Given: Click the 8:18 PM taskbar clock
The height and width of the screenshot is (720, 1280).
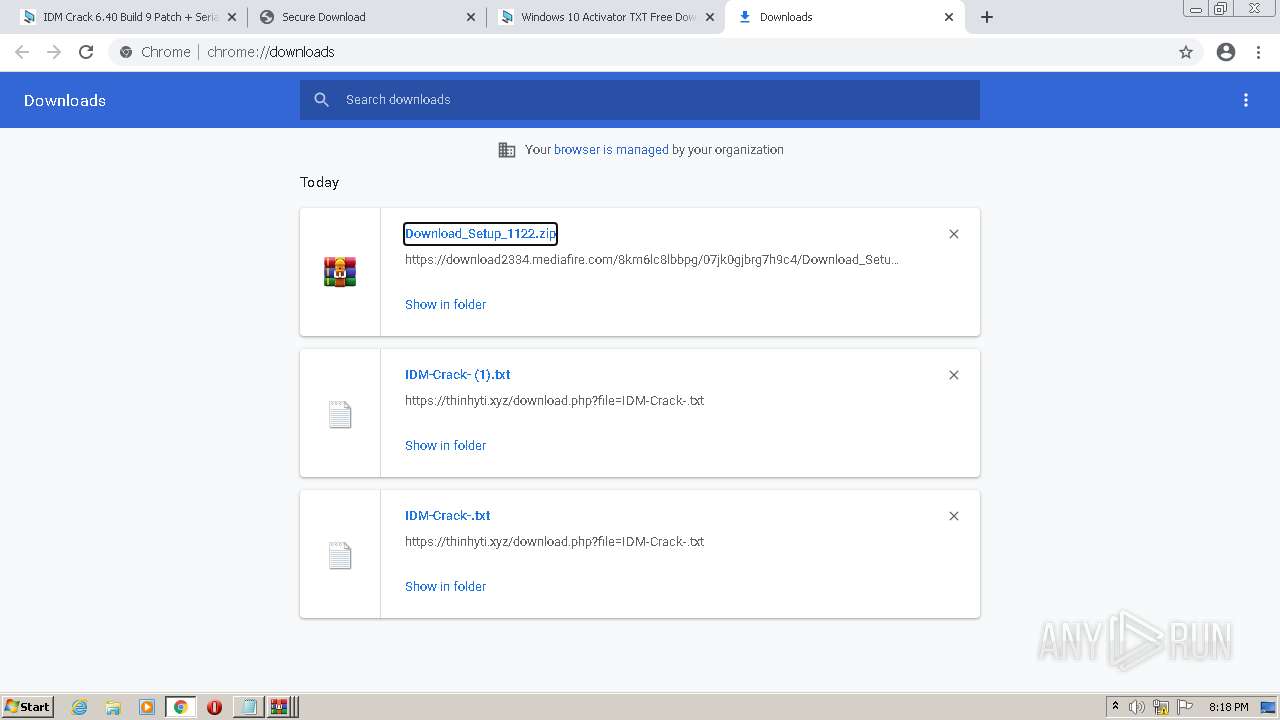Looking at the screenshot, I should tap(1228, 707).
